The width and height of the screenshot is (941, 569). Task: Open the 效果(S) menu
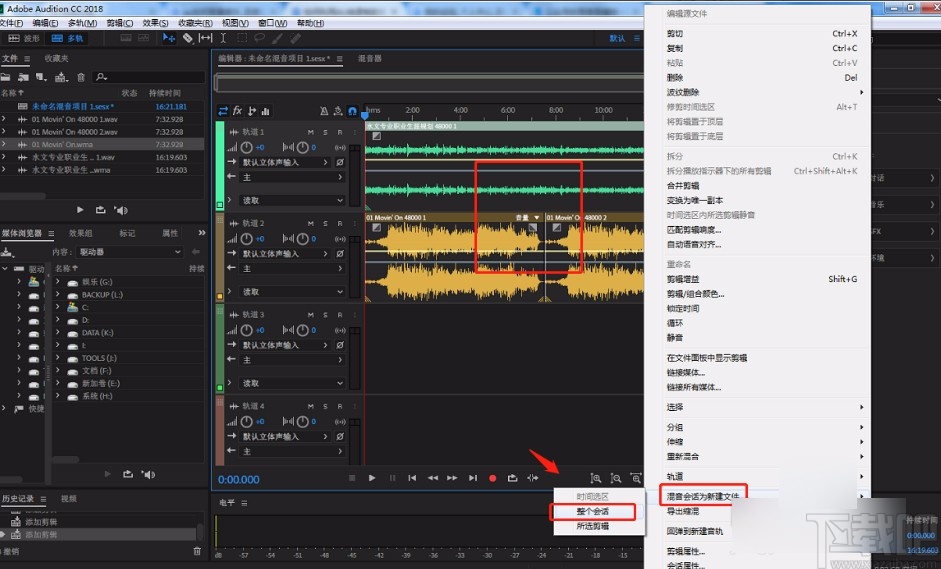(x=155, y=23)
